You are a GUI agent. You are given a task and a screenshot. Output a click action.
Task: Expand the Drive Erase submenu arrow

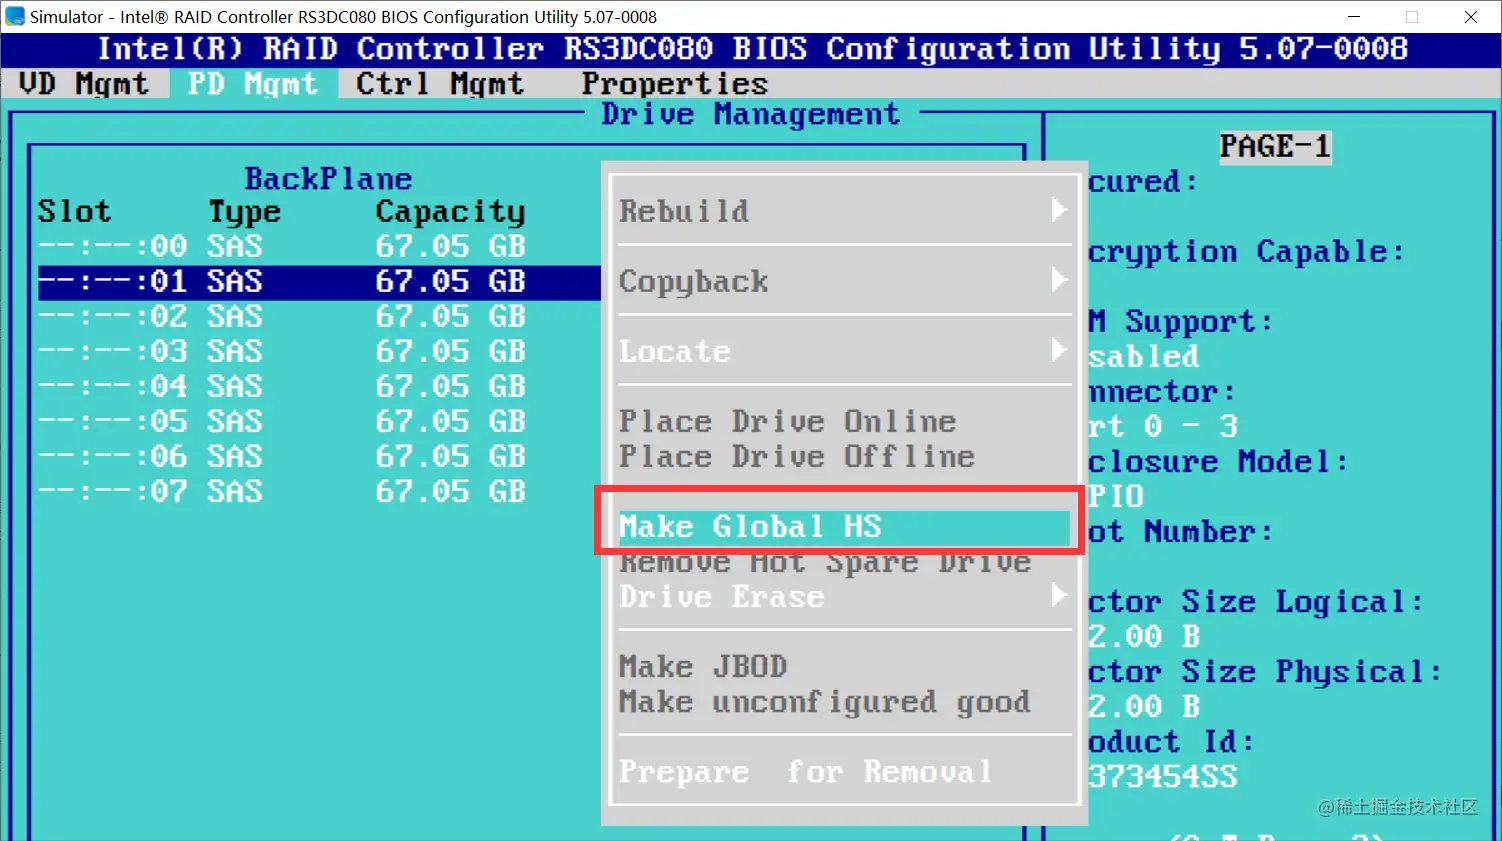1059,595
